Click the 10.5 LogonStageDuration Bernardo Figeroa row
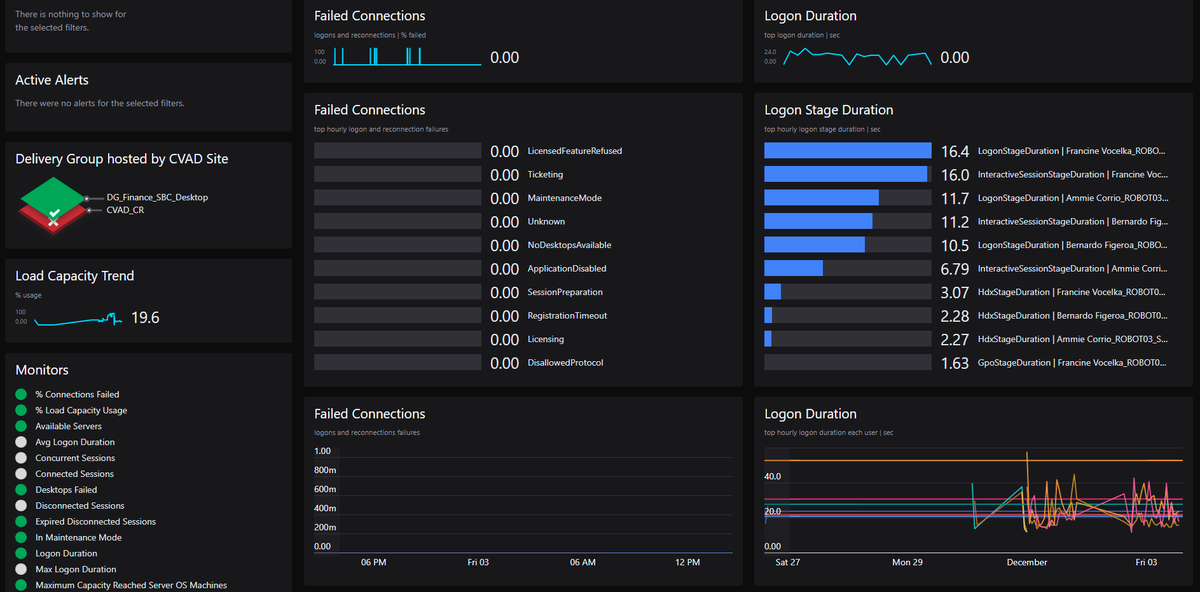The image size is (1200, 592). click(x=966, y=245)
